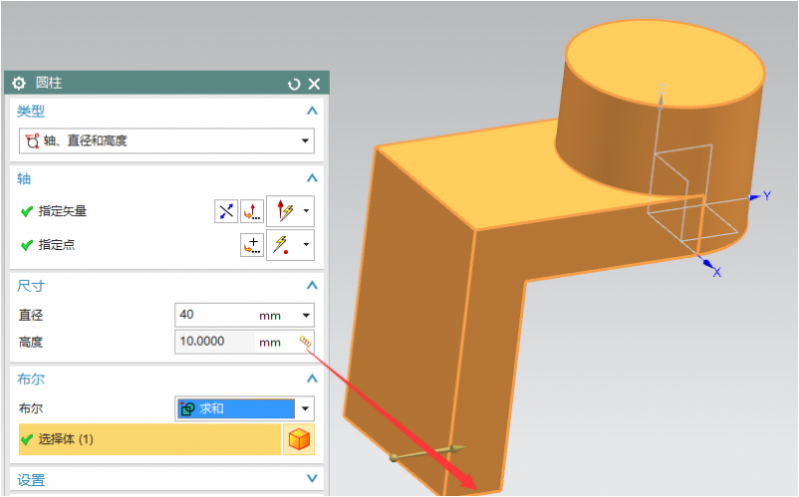
Task: Click the 圆柱 dialog gear settings icon
Action: pos(19,84)
